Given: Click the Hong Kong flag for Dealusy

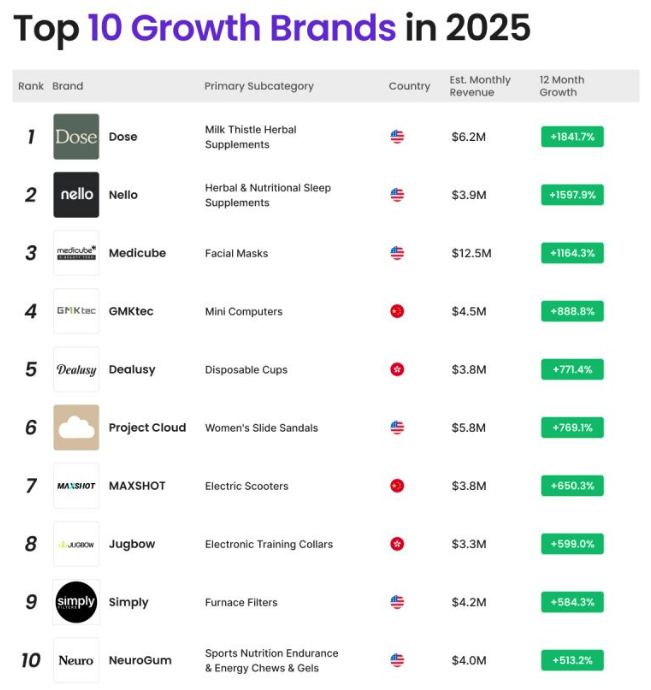Looking at the screenshot, I should 397,370.
